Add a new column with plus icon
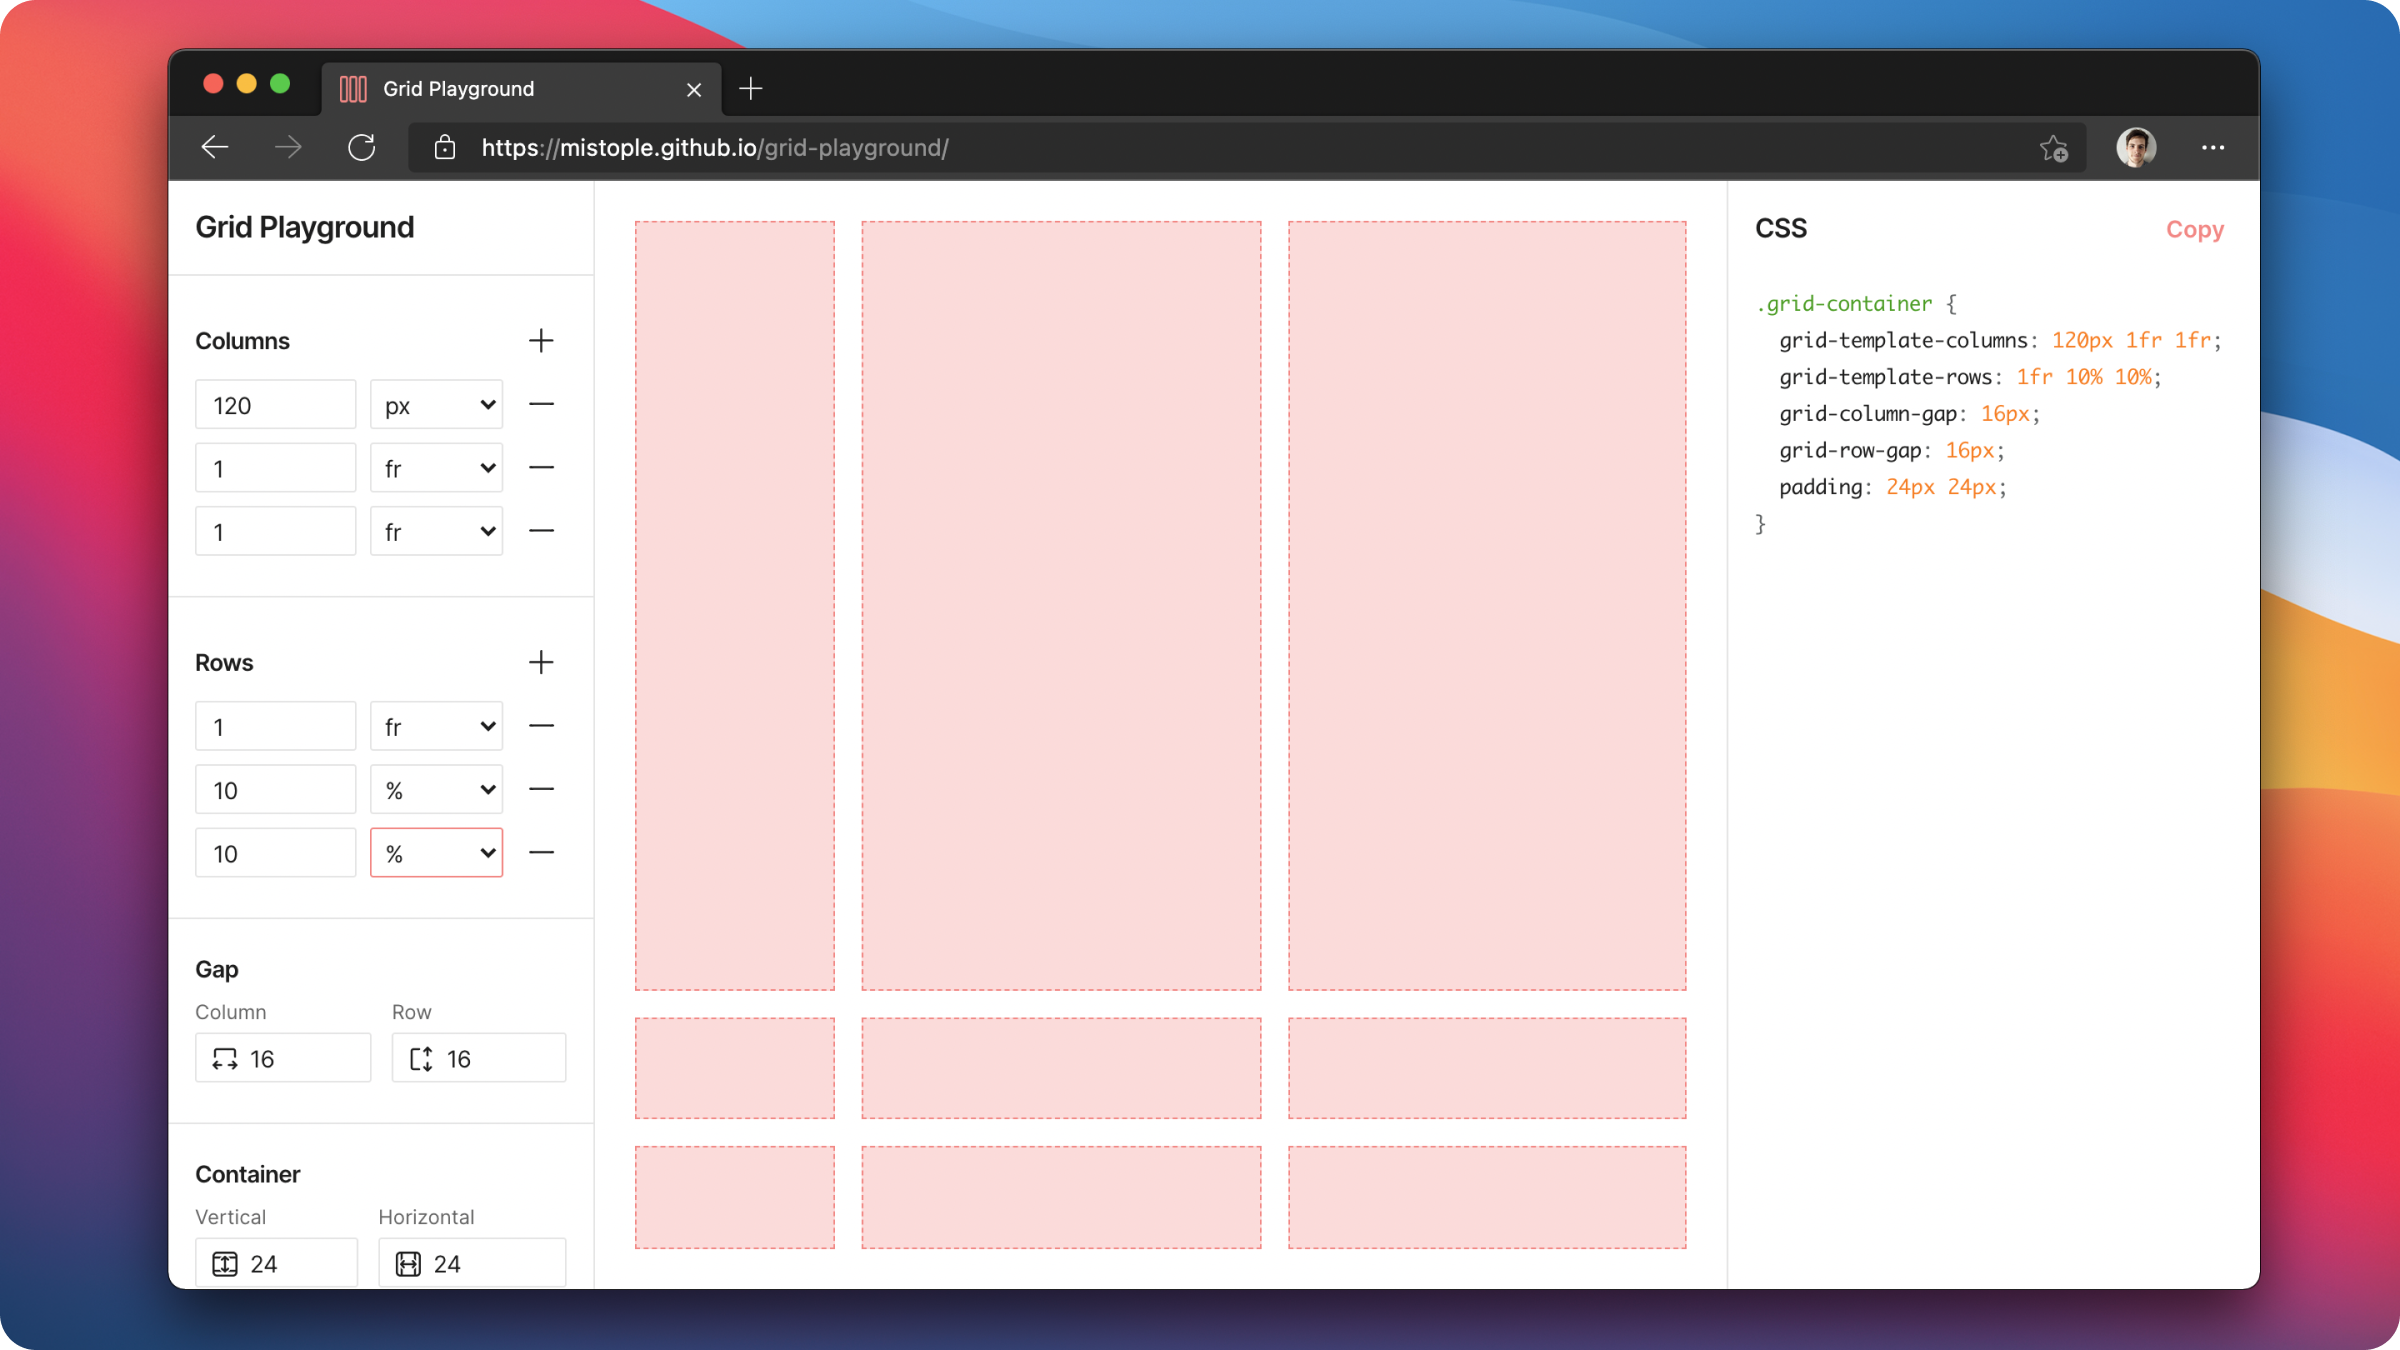Screen dimensions: 2400x1350 click(541, 341)
